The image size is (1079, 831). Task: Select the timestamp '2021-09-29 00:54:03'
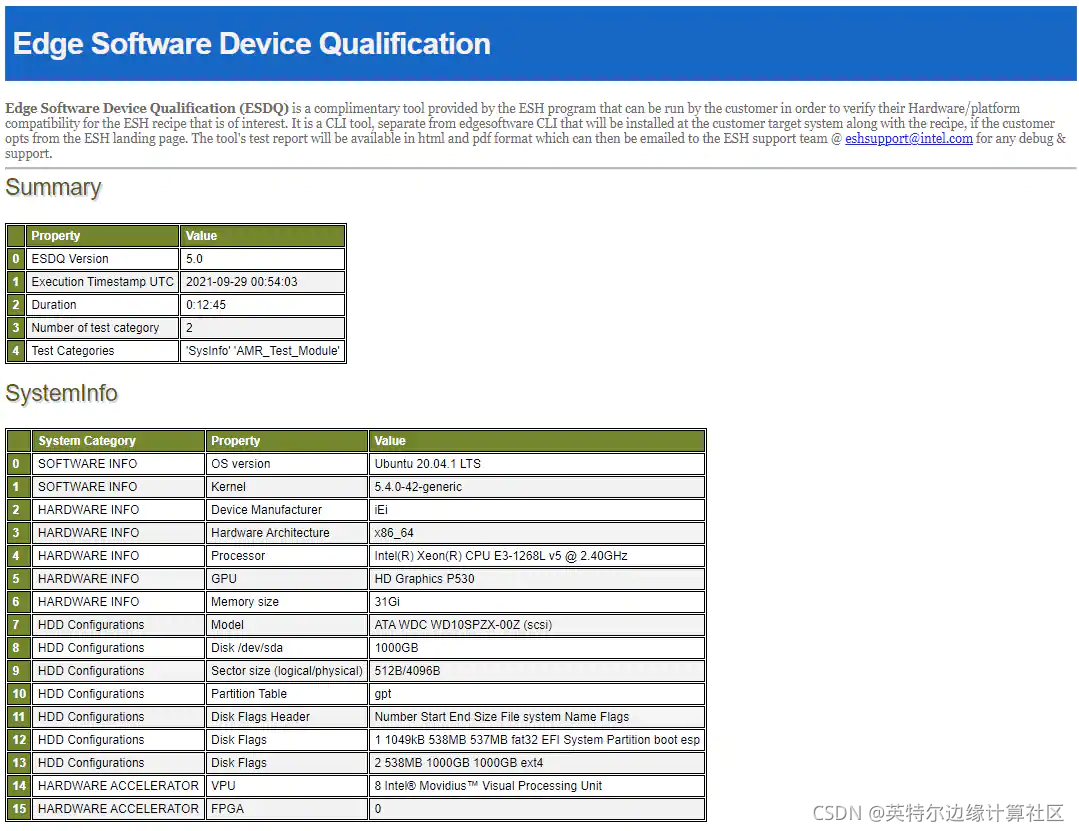tap(262, 282)
